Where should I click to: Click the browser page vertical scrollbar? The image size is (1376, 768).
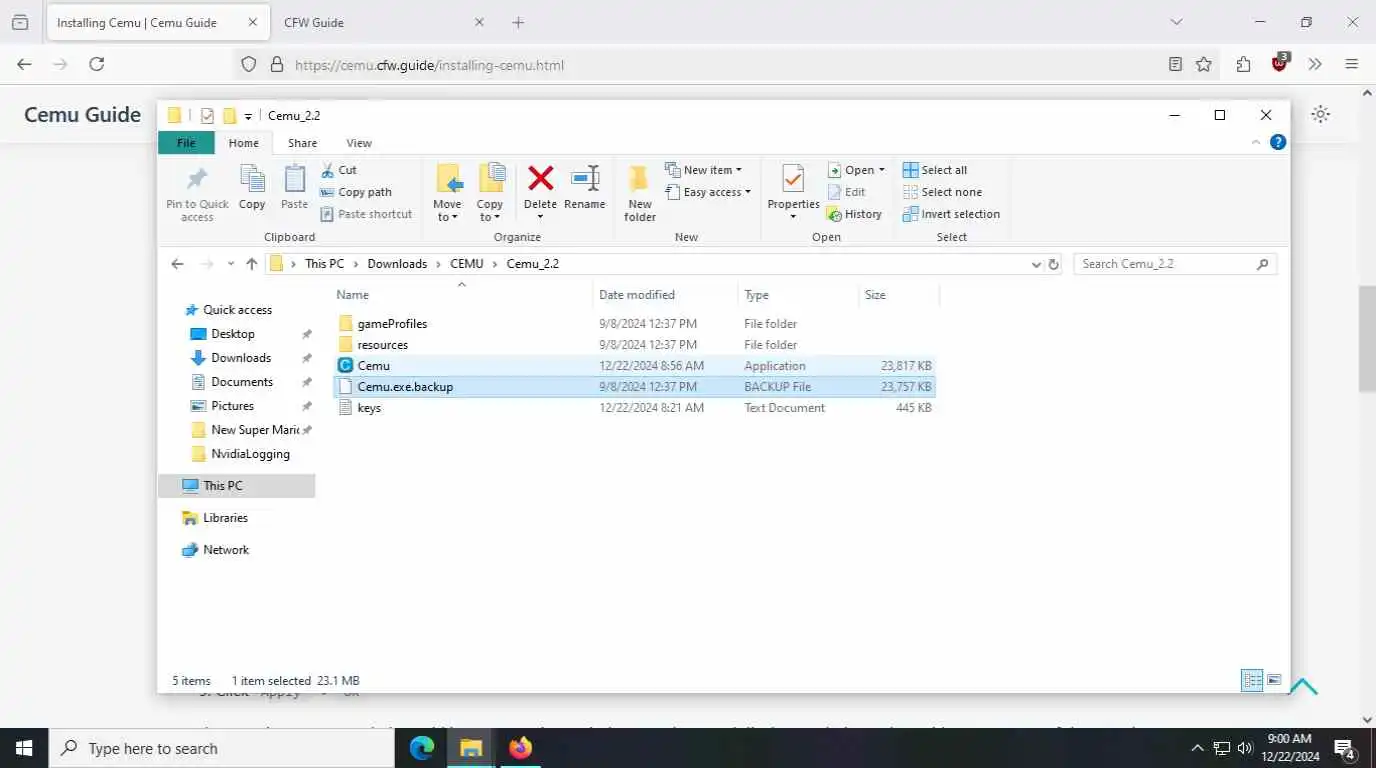(x=1367, y=340)
